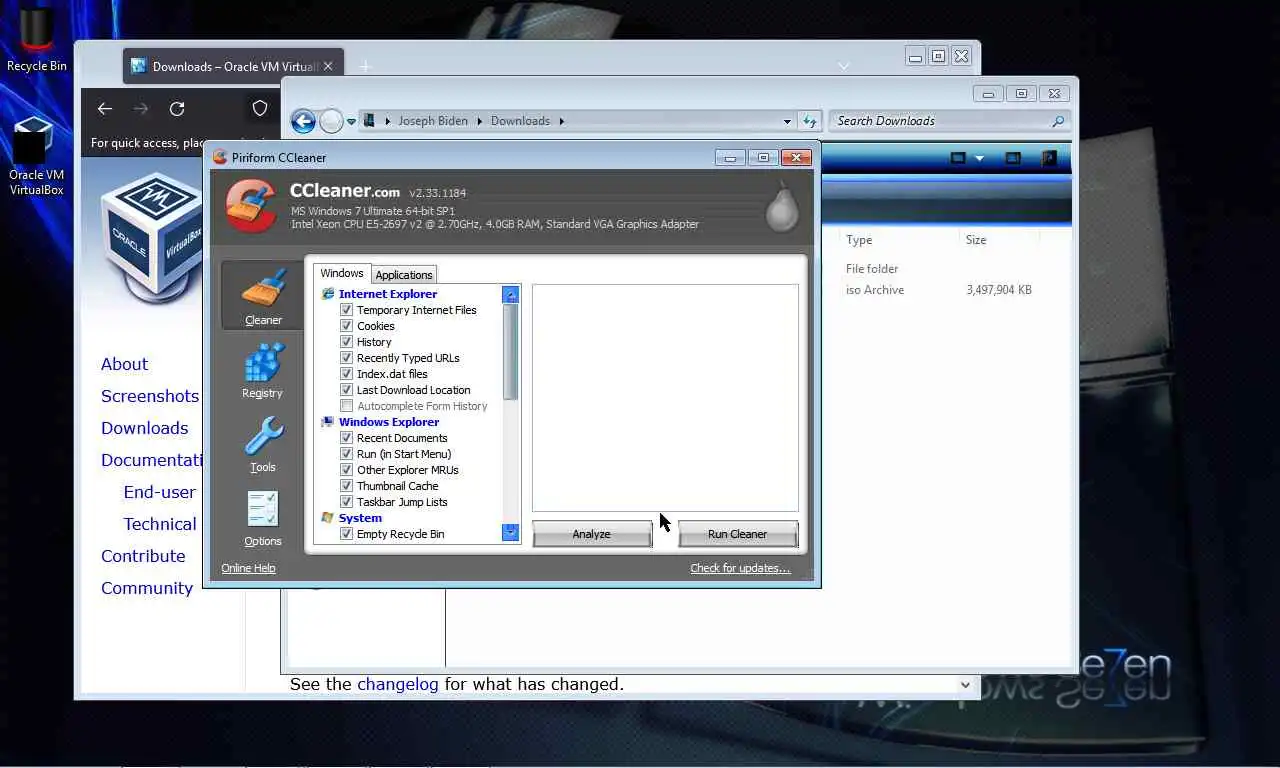Switch to the Windows tab
1280x768 pixels.
(x=342, y=273)
